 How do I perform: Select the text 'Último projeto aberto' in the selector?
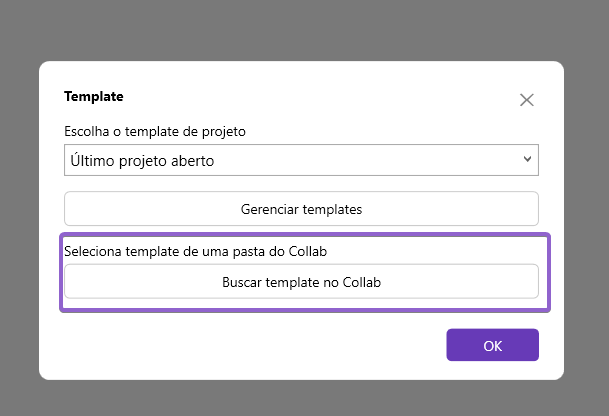coord(142,161)
